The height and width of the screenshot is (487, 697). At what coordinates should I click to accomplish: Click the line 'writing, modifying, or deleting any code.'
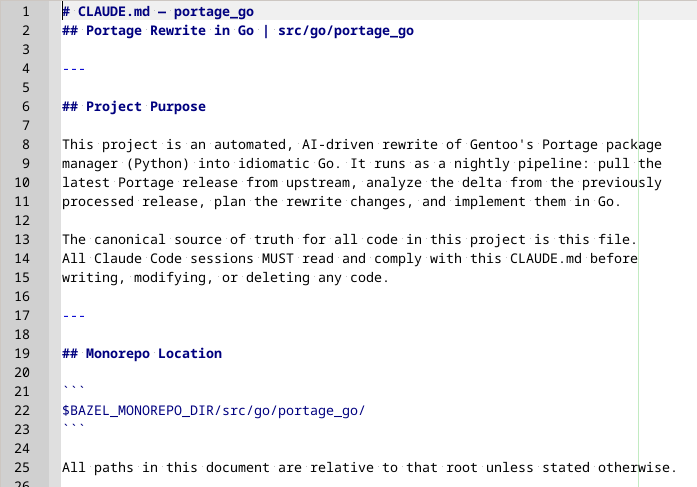(225, 278)
